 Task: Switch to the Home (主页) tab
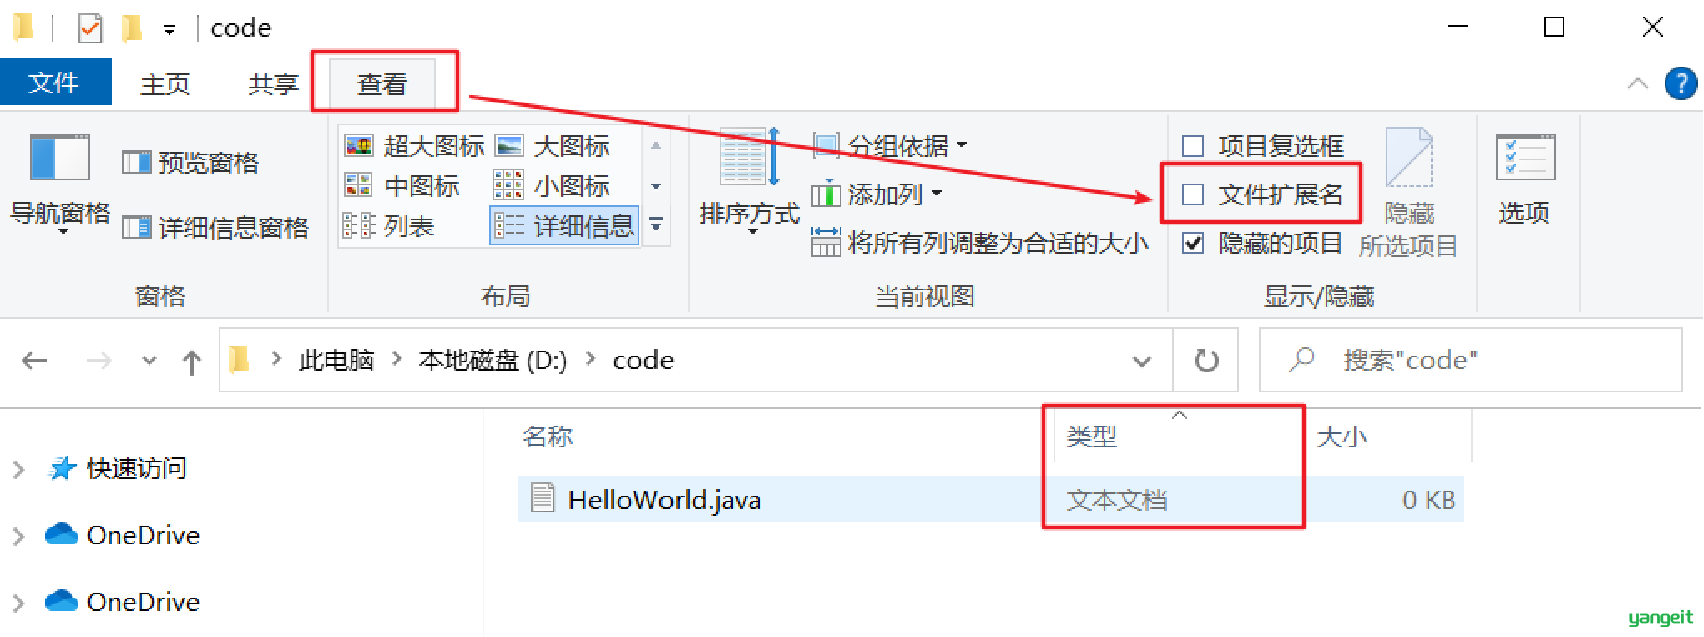165,84
